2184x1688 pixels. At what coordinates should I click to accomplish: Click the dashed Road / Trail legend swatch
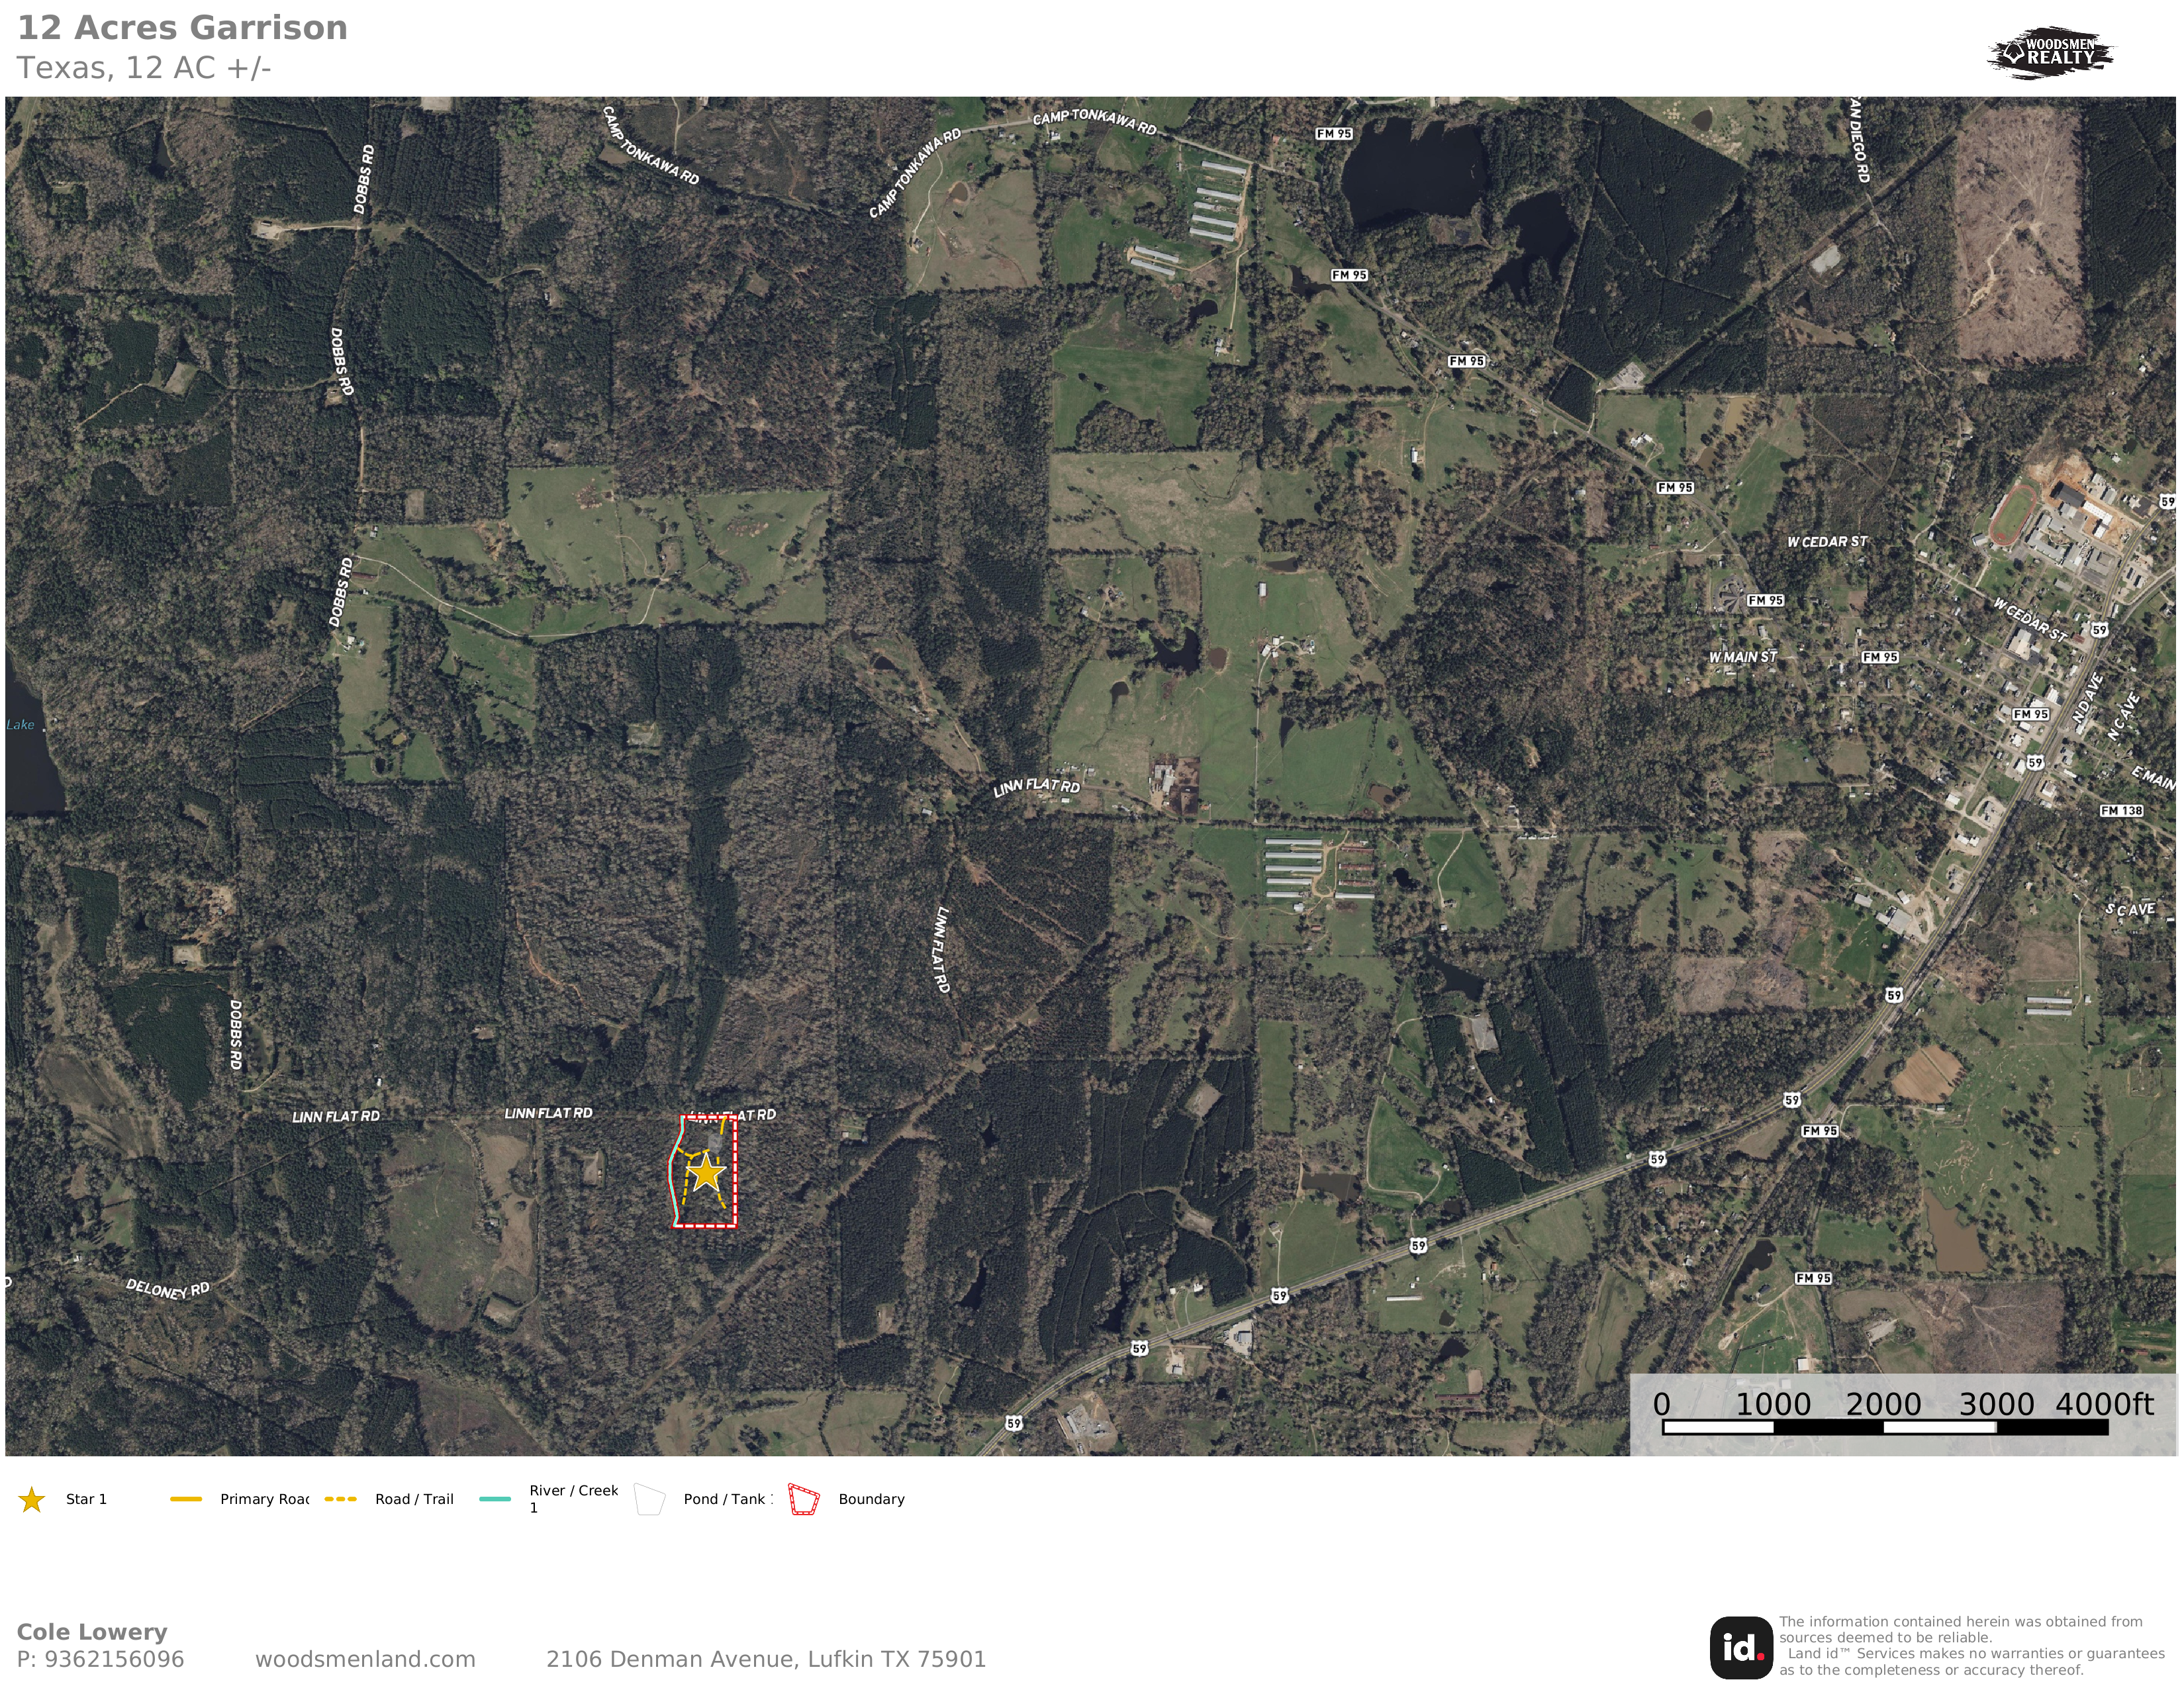pos(341,1499)
